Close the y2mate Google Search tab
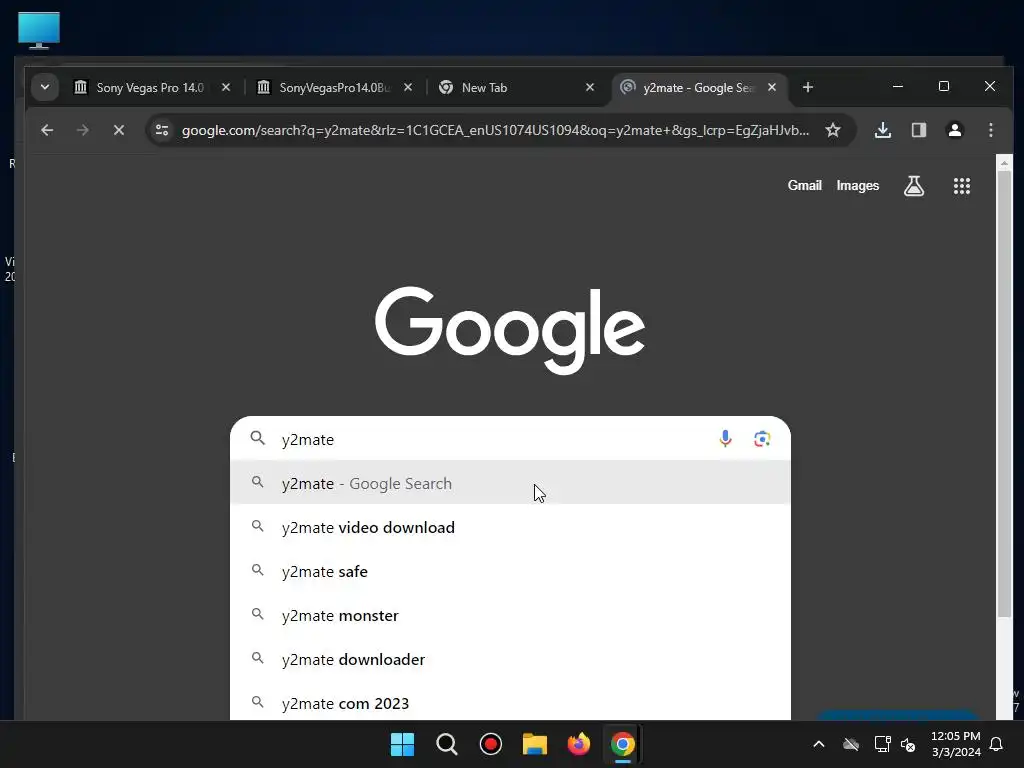Viewport: 1024px width, 768px height. (x=772, y=87)
